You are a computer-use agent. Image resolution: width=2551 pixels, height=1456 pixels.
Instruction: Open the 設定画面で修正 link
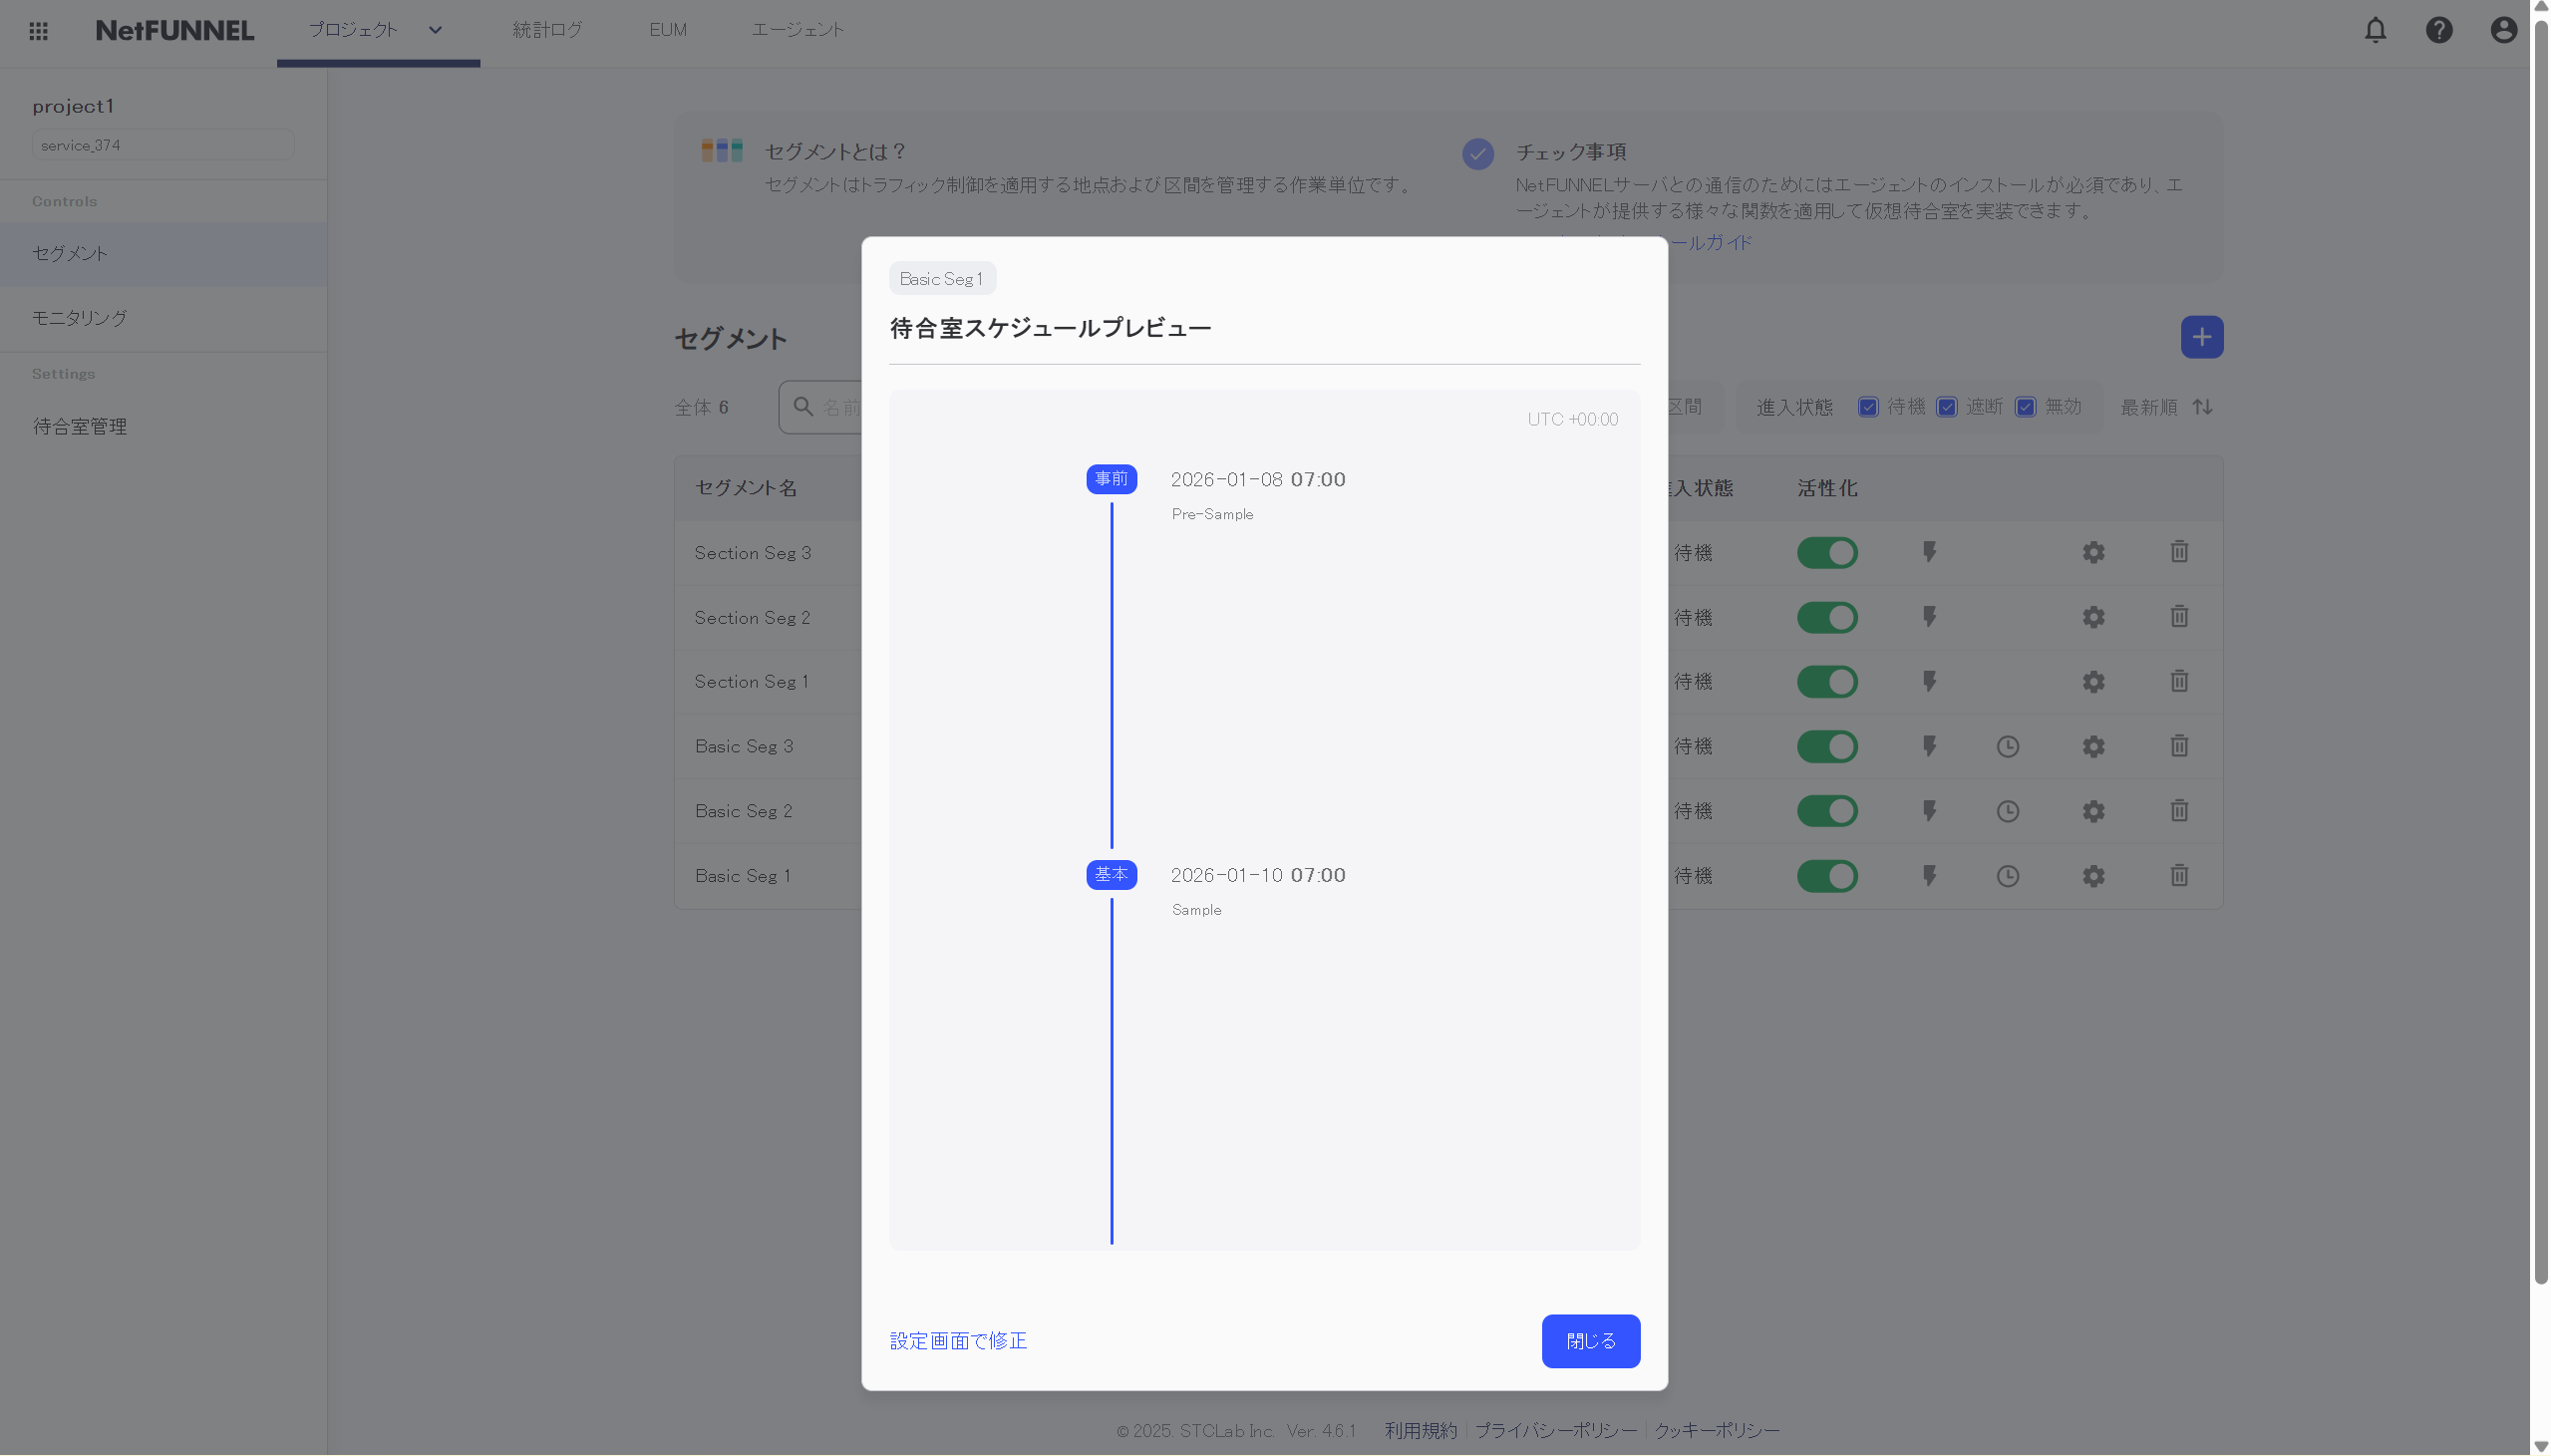(957, 1341)
